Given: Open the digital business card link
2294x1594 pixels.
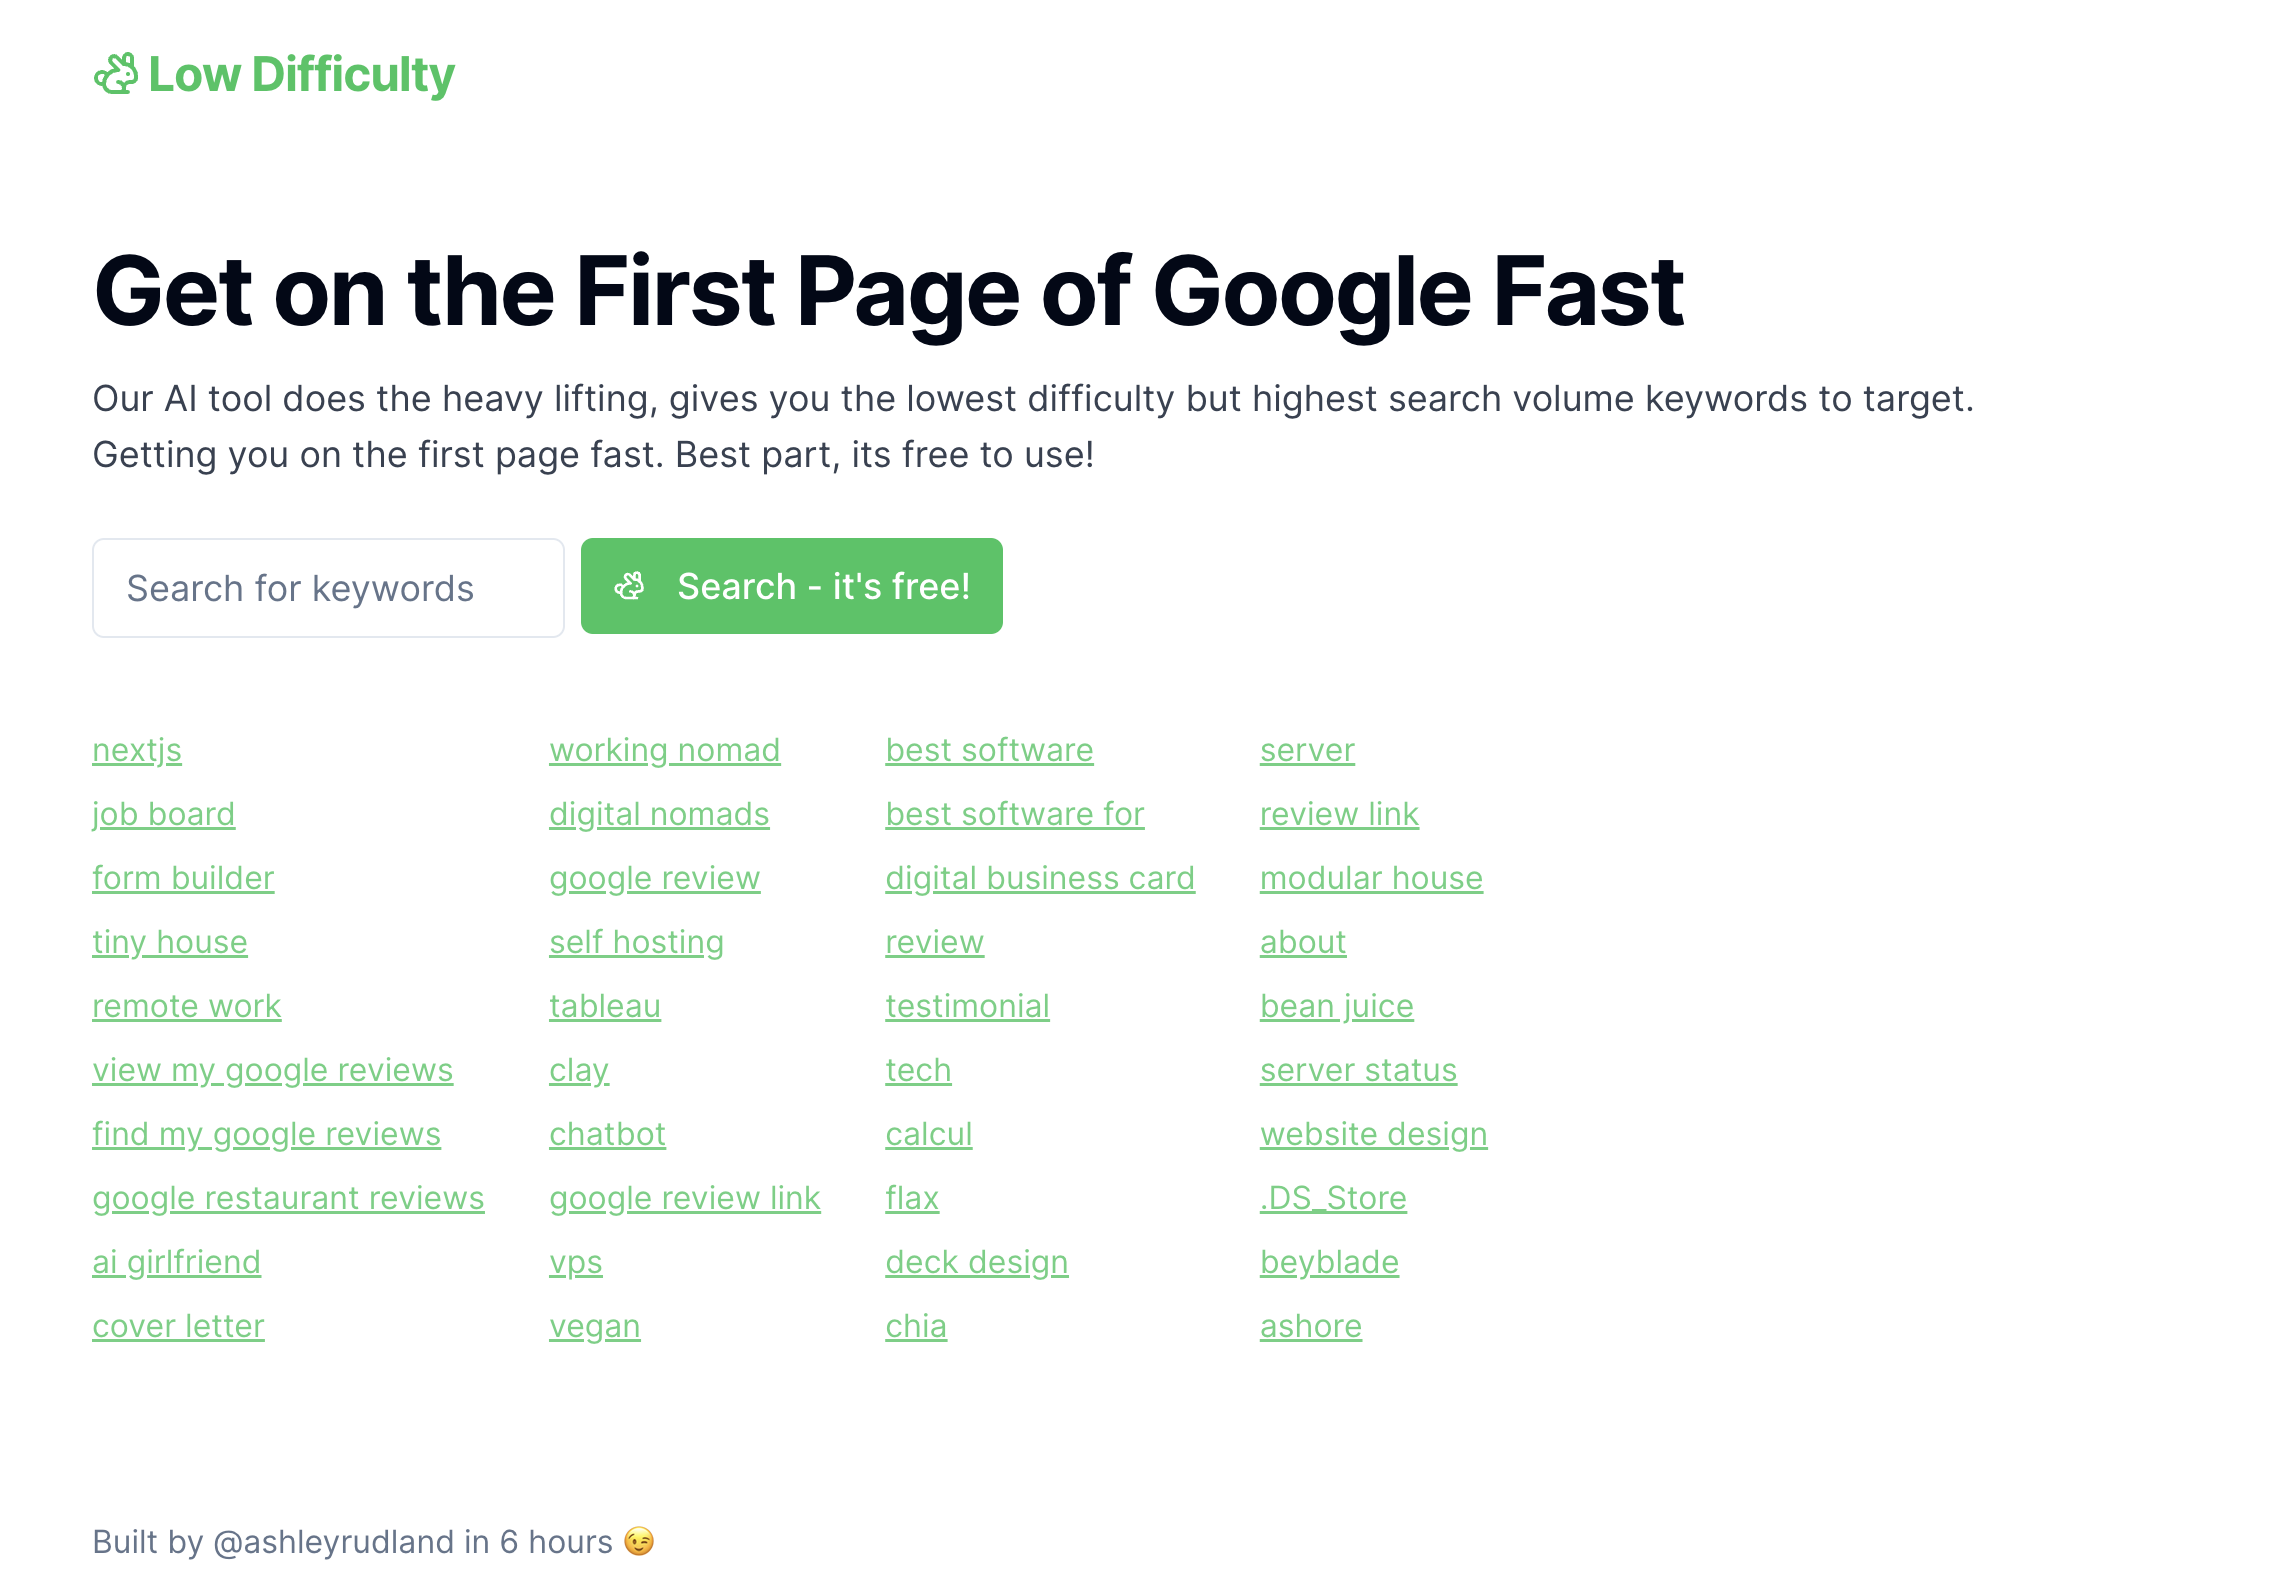Looking at the screenshot, I should coord(1040,879).
